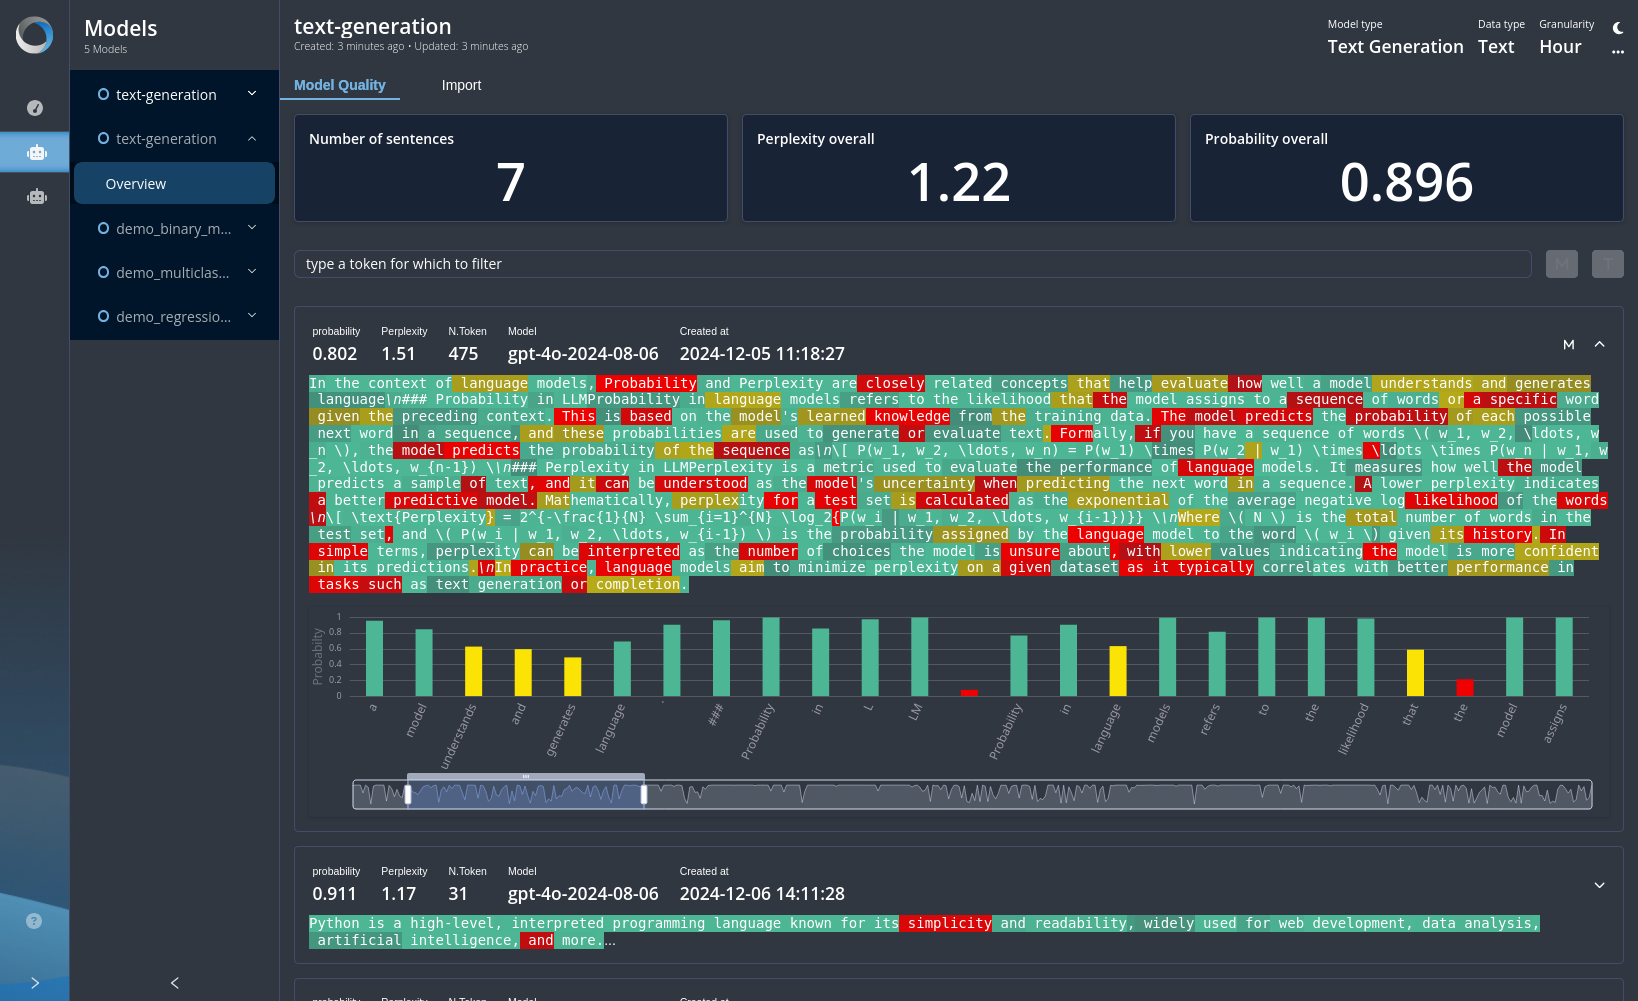Image resolution: width=1638 pixels, height=1001 pixels.
Task: Click the Perplexity overall value 1.22
Action: pyautogui.click(x=959, y=183)
